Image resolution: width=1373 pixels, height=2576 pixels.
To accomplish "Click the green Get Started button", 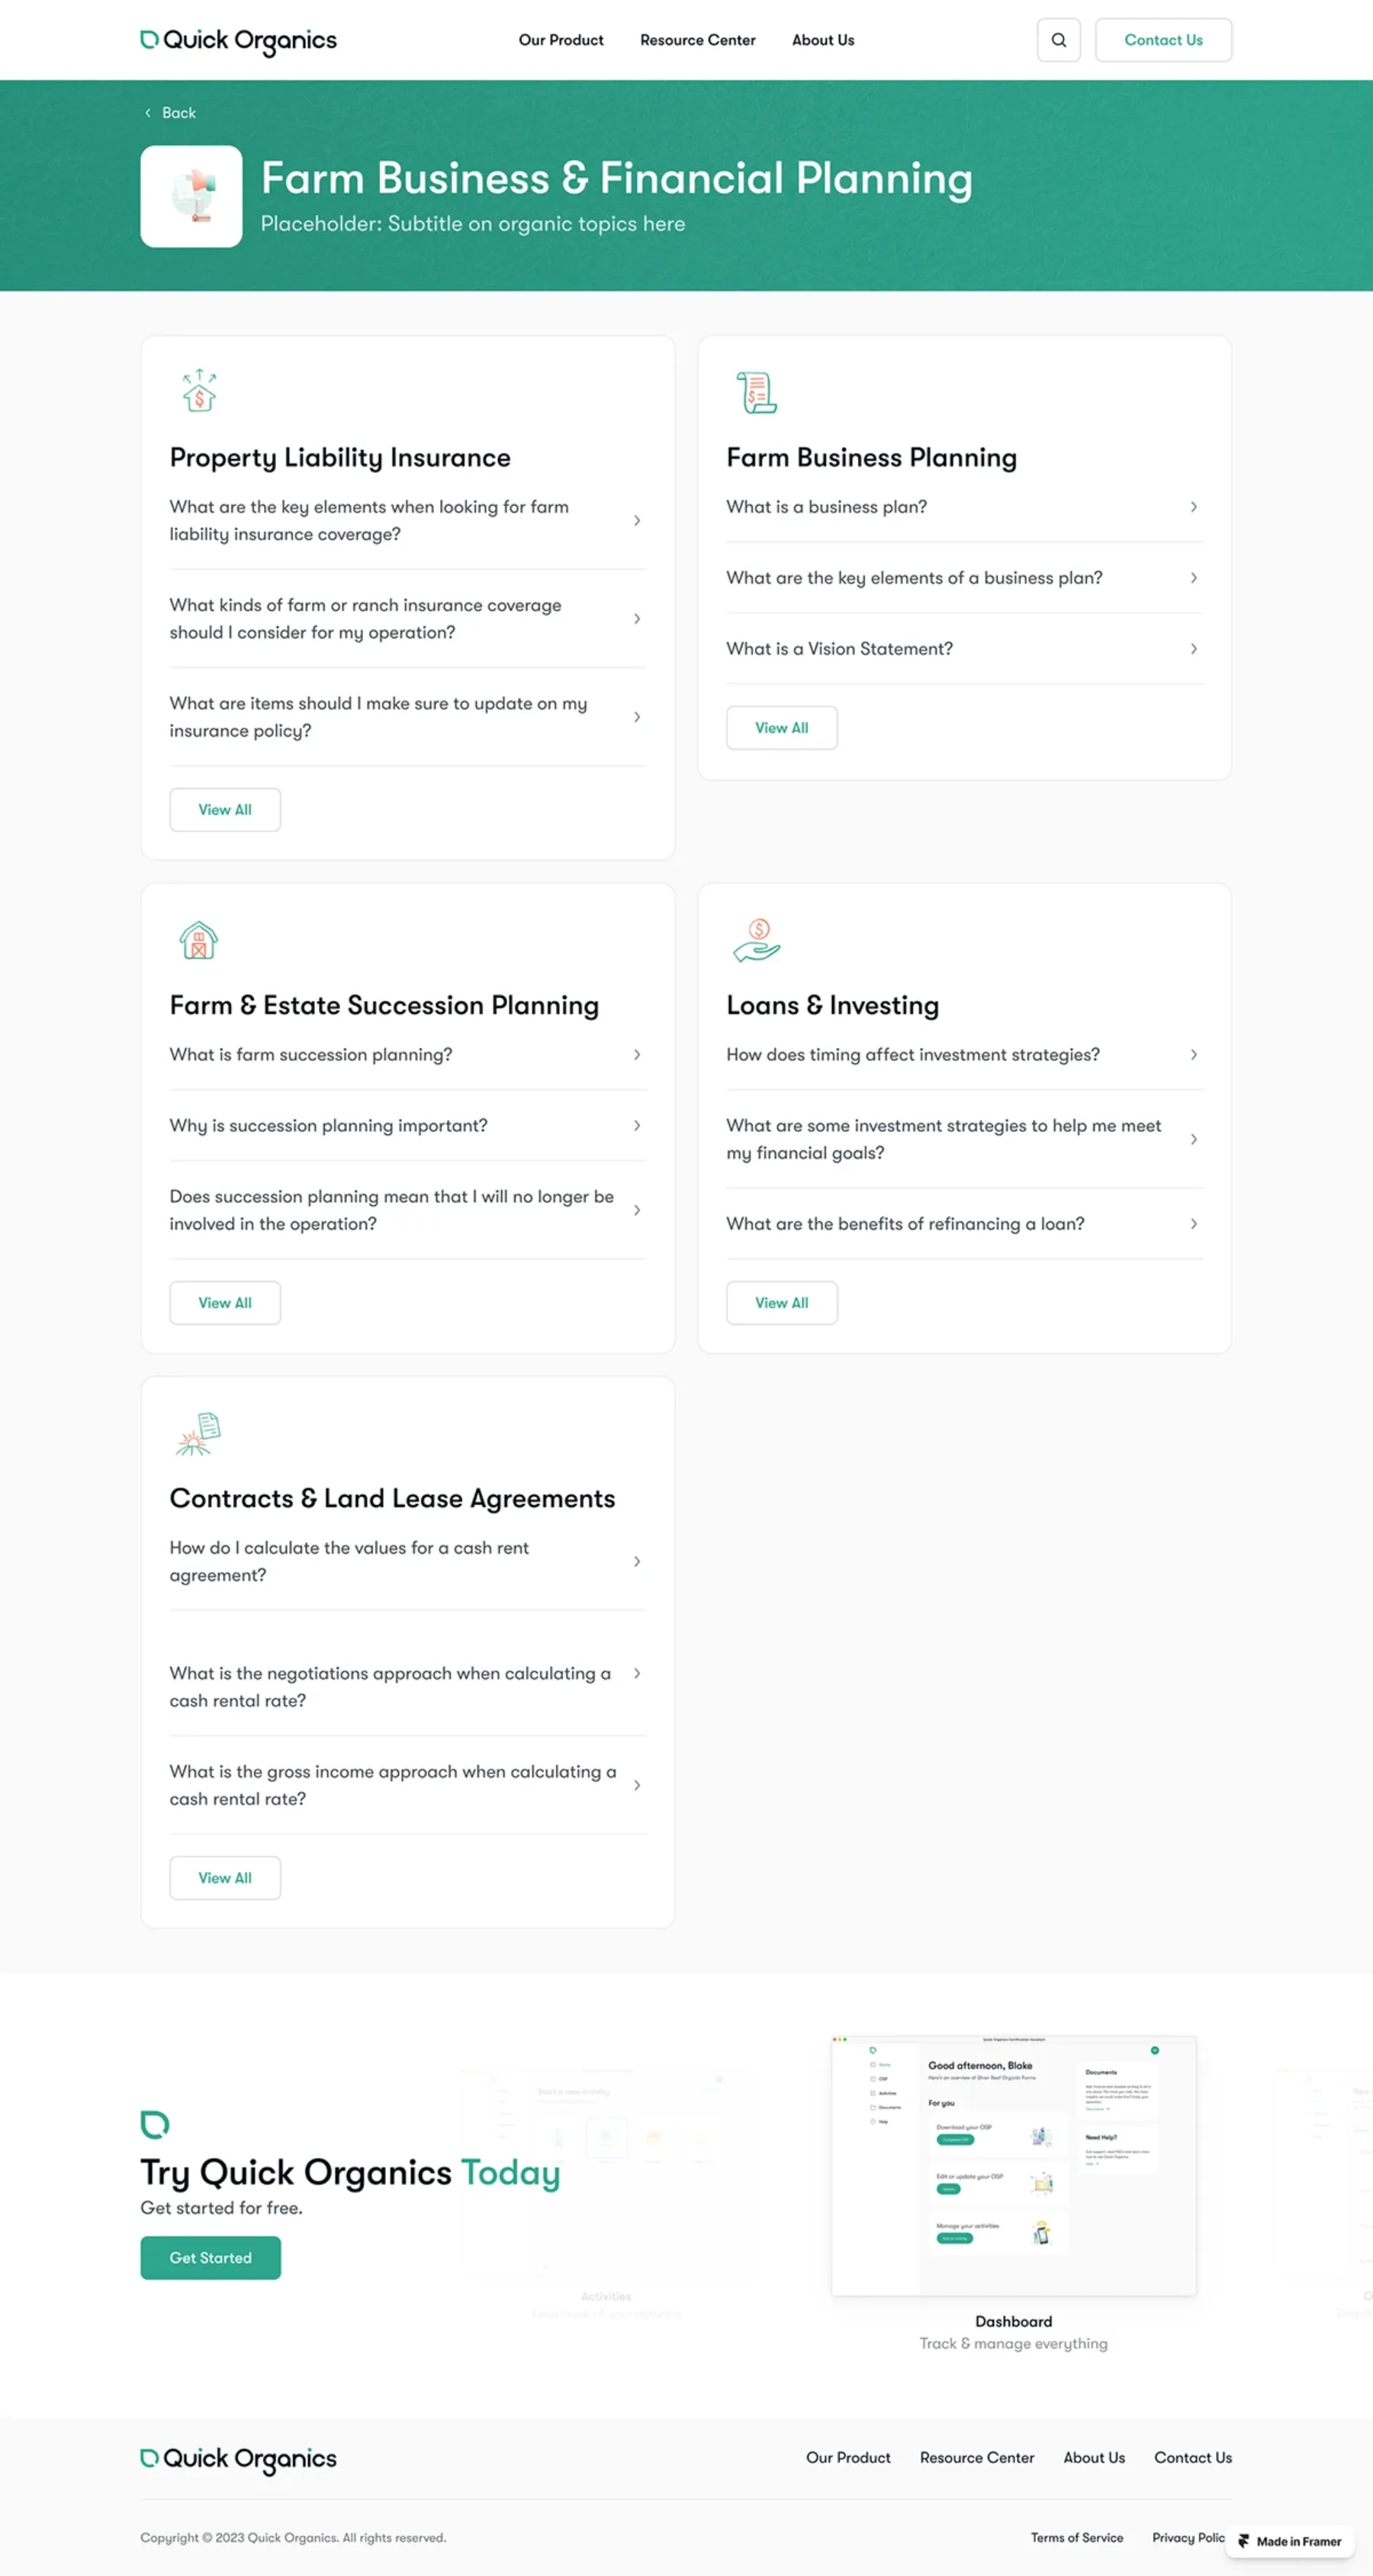I will [210, 2258].
